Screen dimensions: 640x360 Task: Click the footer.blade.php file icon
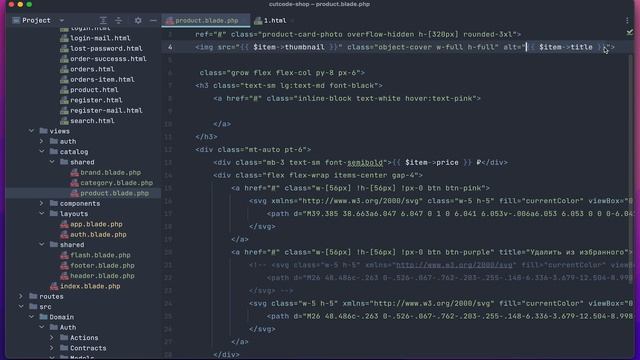pyautogui.click(x=64, y=265)
